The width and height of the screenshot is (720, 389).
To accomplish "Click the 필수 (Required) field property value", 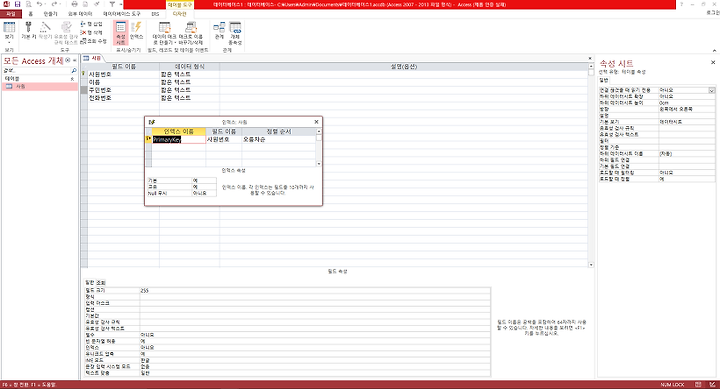I will click(x=315, y=335).
